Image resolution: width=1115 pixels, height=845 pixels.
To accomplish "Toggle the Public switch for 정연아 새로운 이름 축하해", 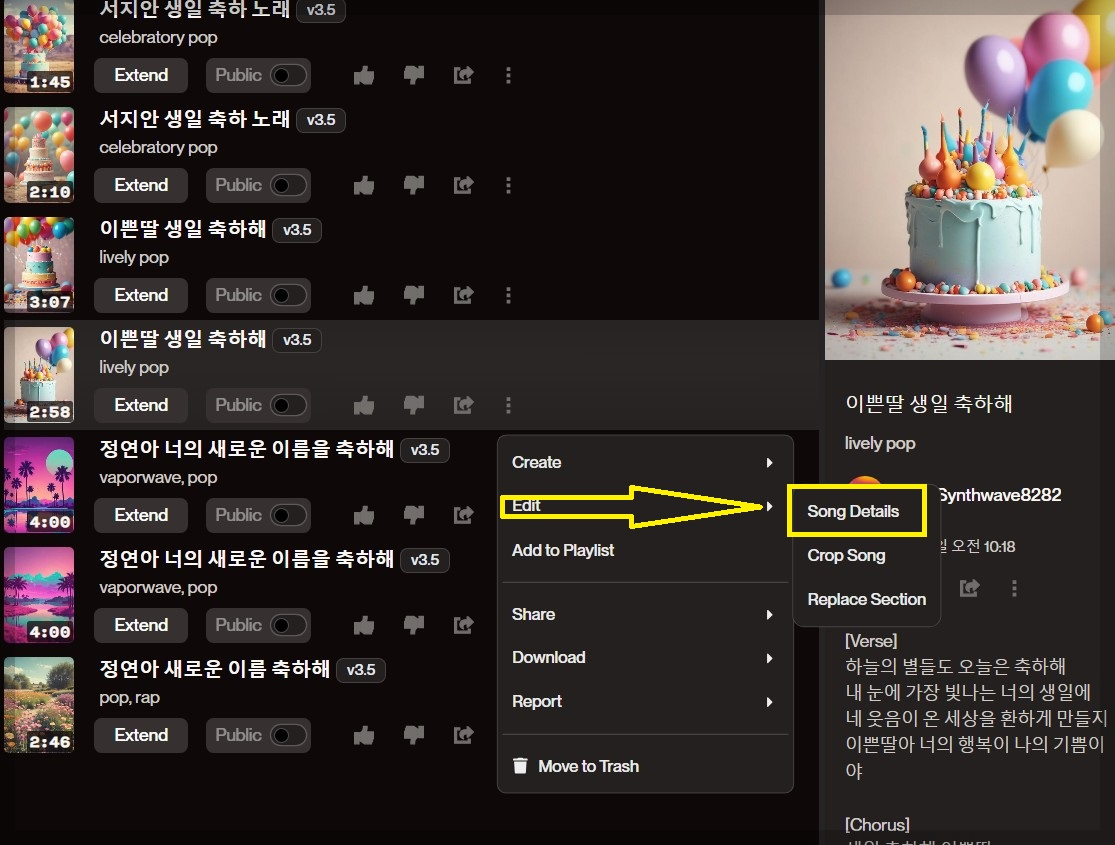I will click(258, 735).
